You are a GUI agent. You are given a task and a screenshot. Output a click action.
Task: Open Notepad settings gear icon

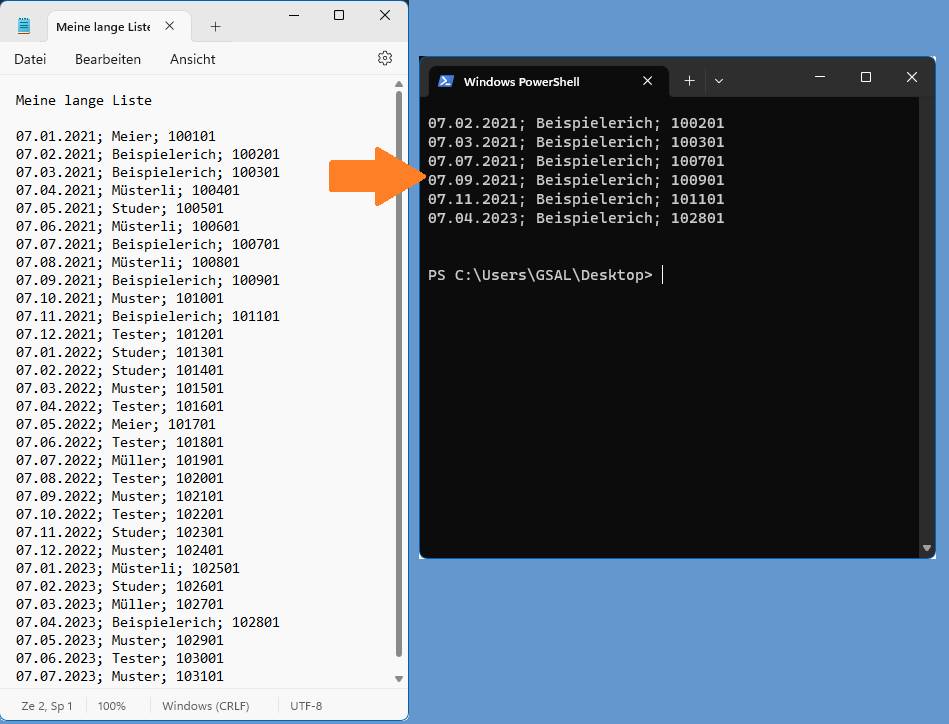coord(385,58)
